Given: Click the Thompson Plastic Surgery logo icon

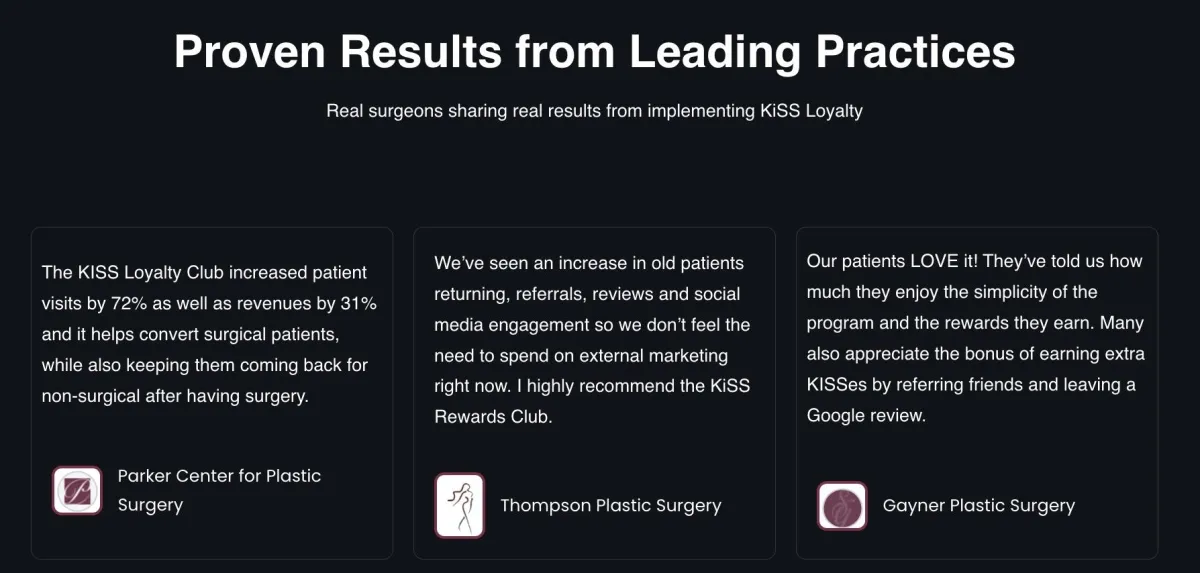Looking at the screenshot, I should (x=459, y=505).
